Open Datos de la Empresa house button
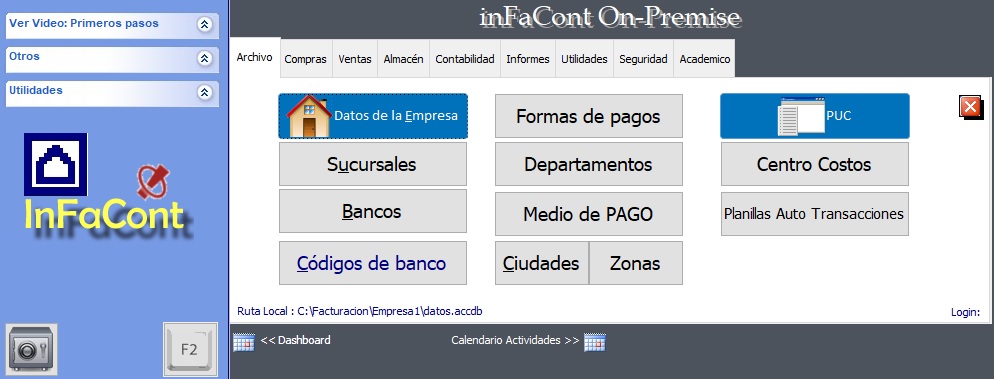 point(373,116)
